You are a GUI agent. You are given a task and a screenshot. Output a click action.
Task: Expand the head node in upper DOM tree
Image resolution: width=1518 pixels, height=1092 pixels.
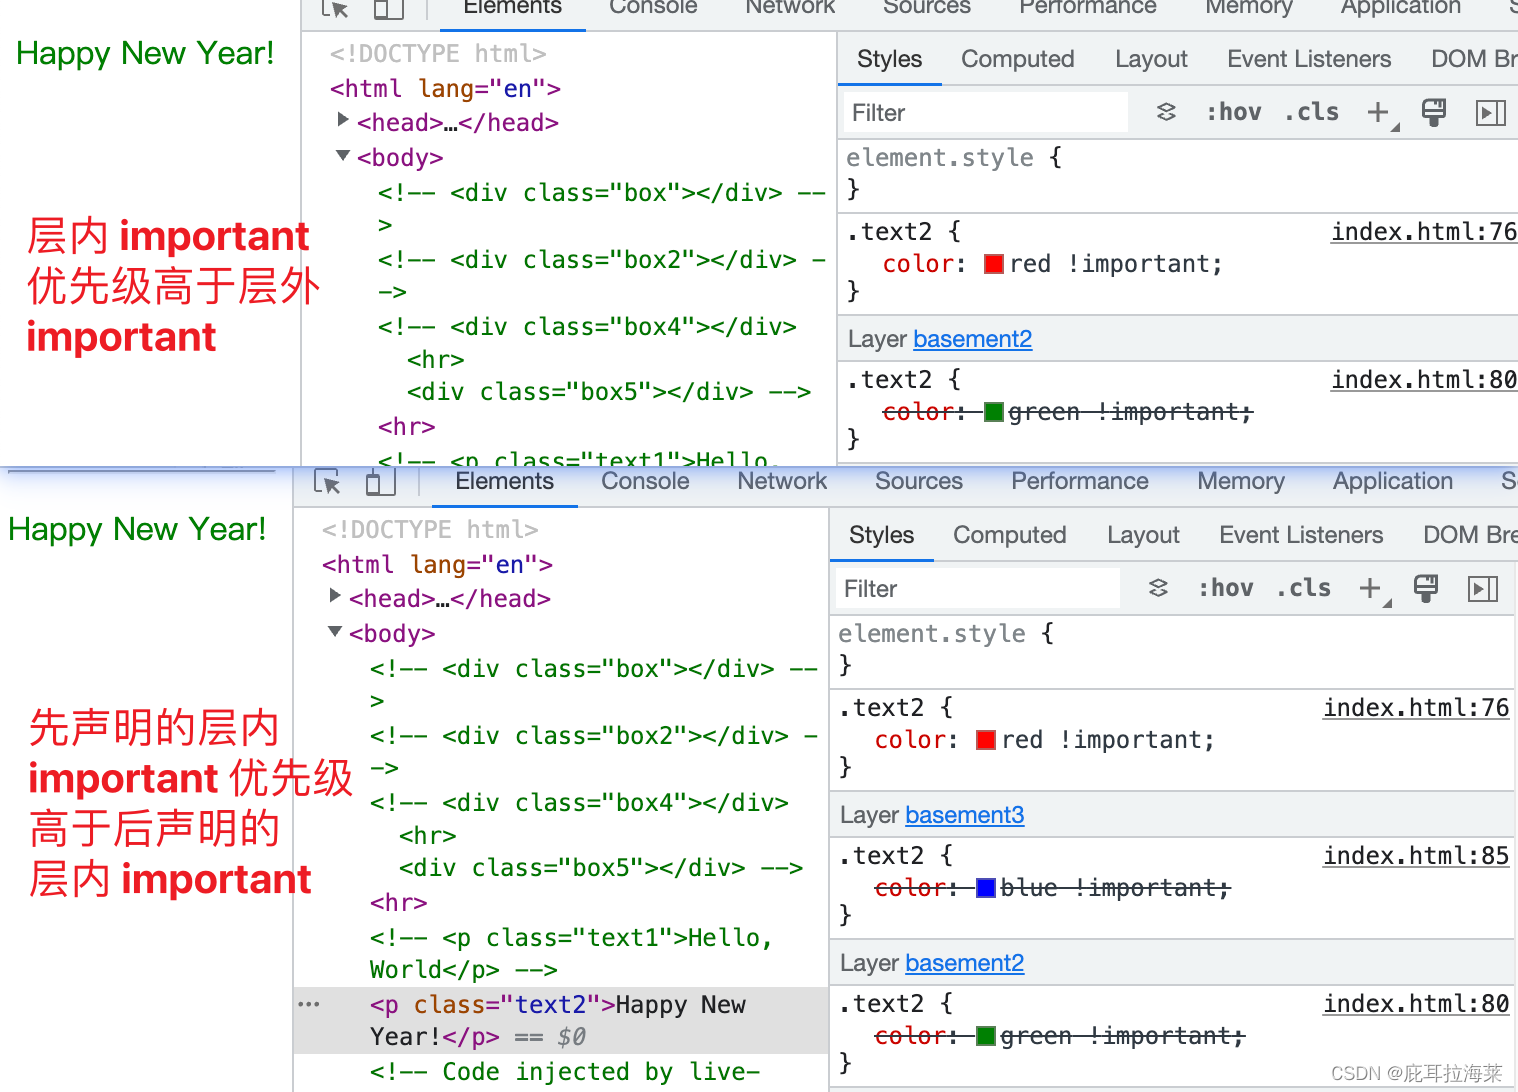[x=343, y=120]
